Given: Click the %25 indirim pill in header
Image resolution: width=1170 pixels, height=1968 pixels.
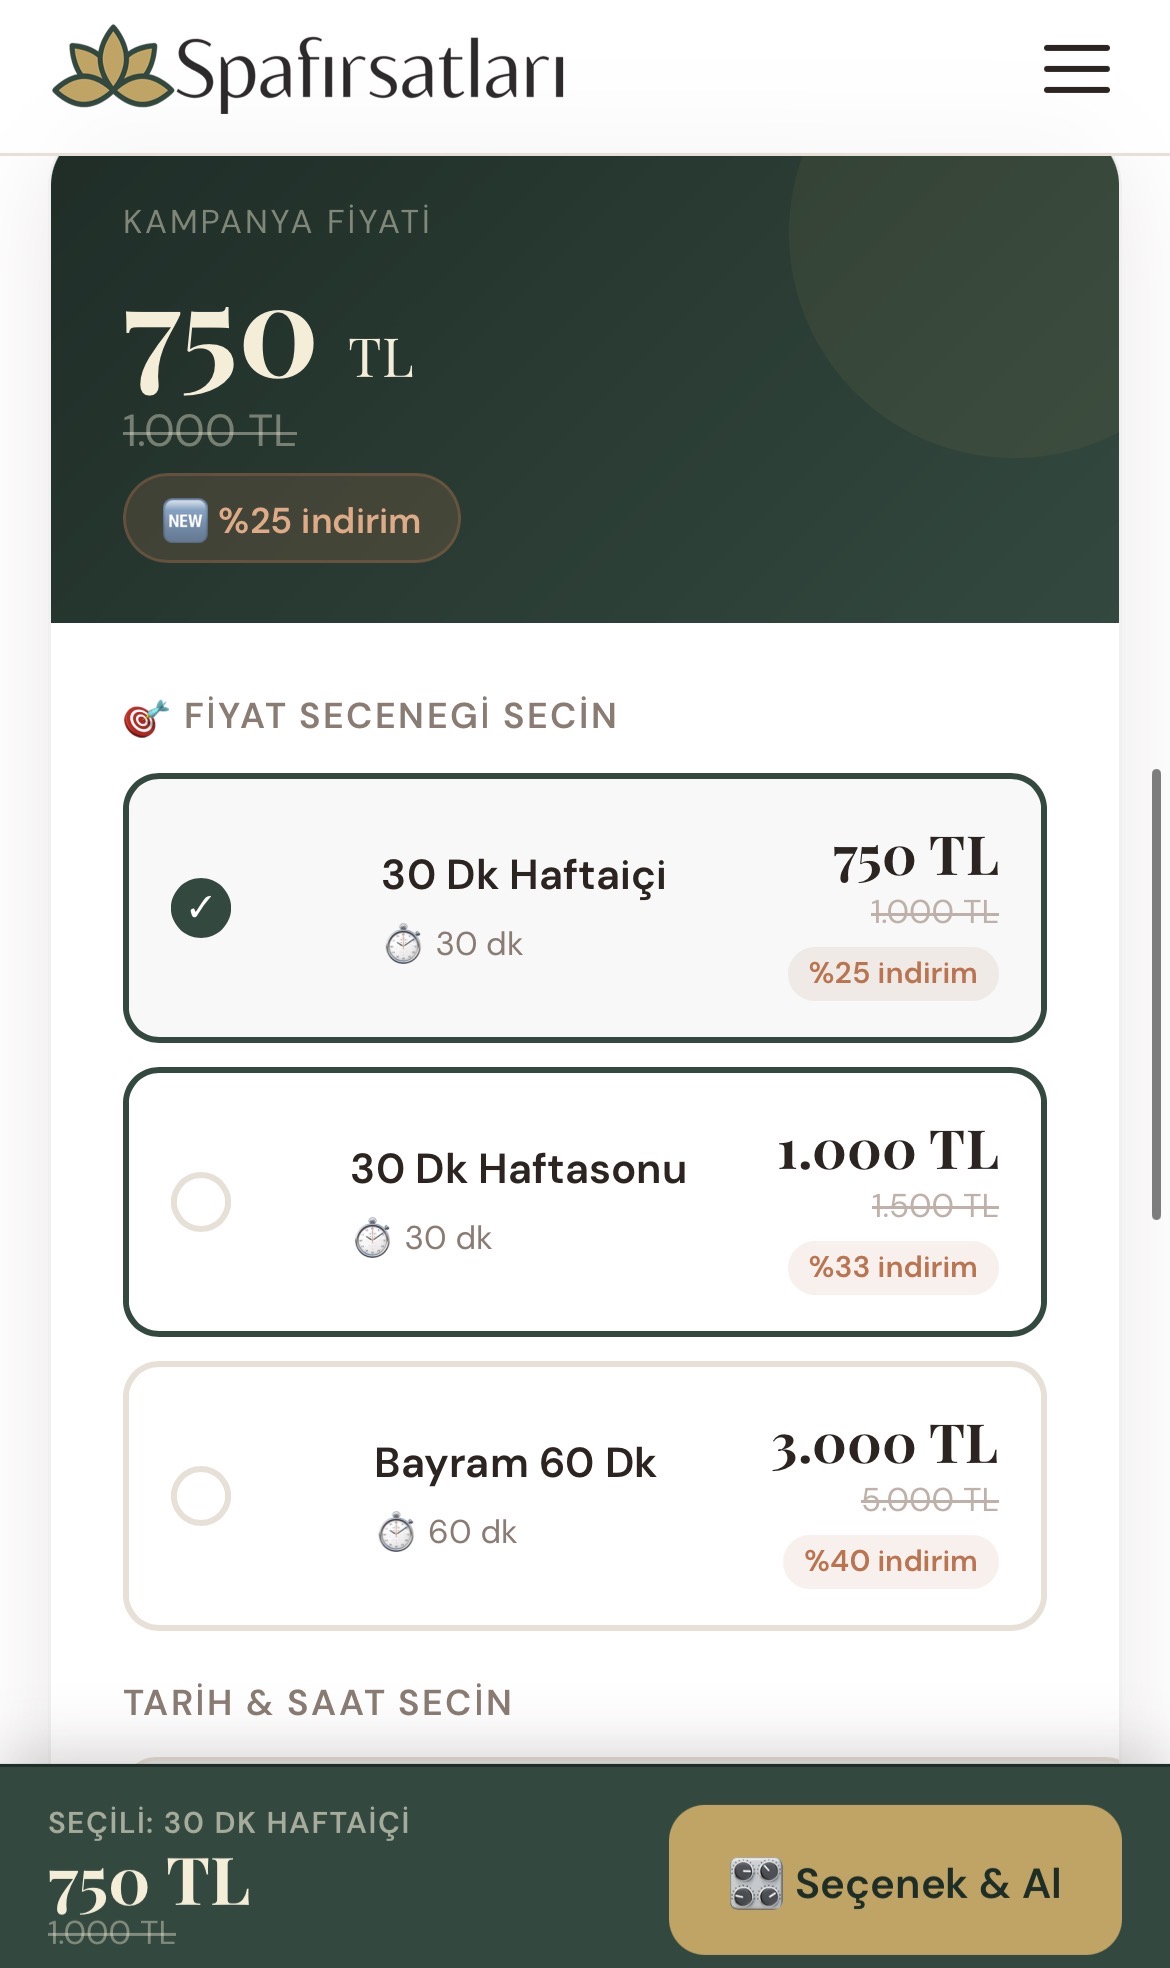Looking at the screenshot, I should coord(292,518).
